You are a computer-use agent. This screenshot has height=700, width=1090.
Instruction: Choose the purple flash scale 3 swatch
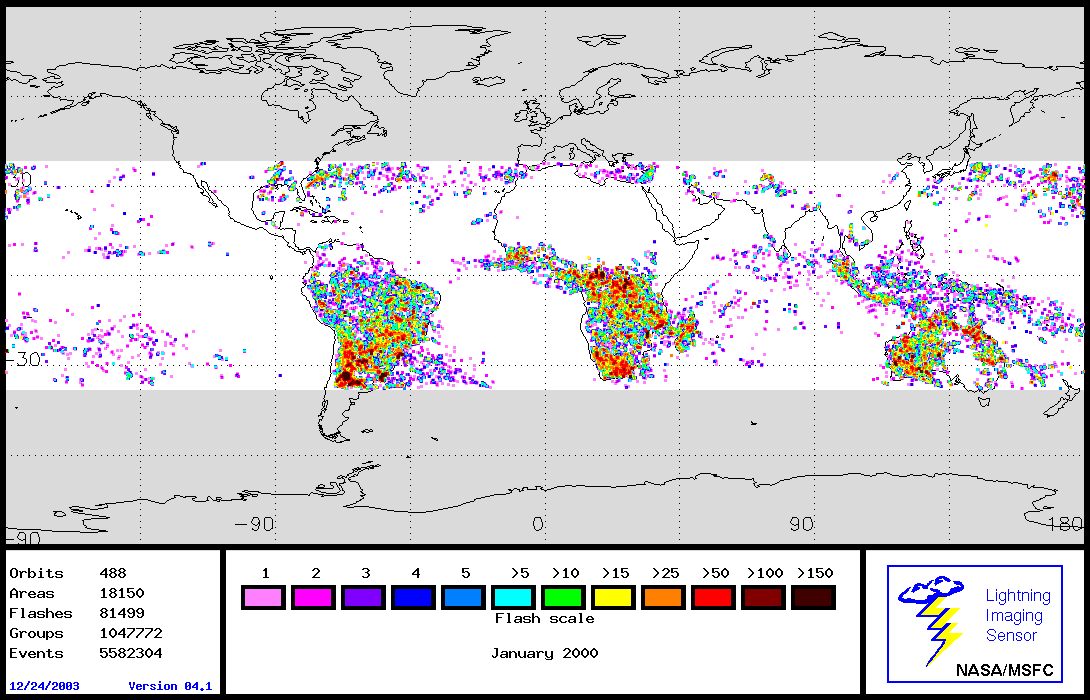[x=365, y=598]
